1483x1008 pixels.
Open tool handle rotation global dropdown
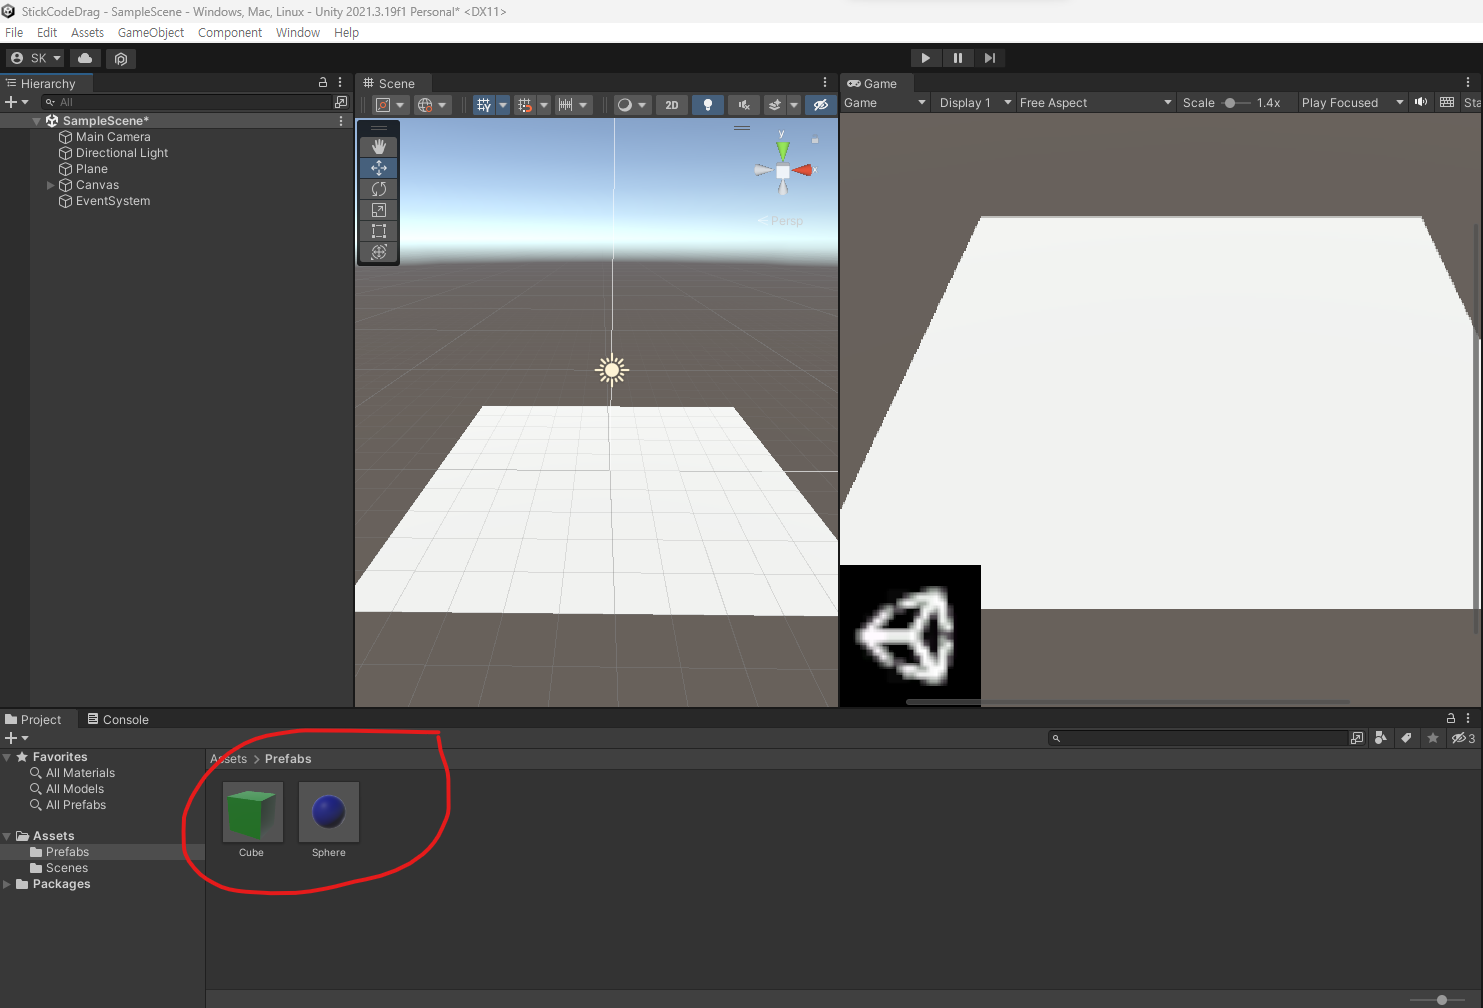pyautogui.click(x=433, y=105)
